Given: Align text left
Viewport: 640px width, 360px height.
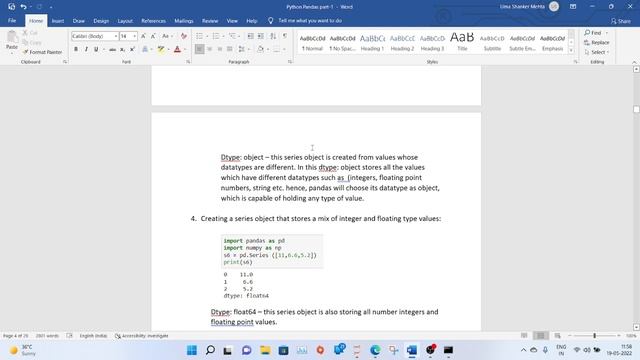Looking at the screenshot, I should click(x=199, y=49).
